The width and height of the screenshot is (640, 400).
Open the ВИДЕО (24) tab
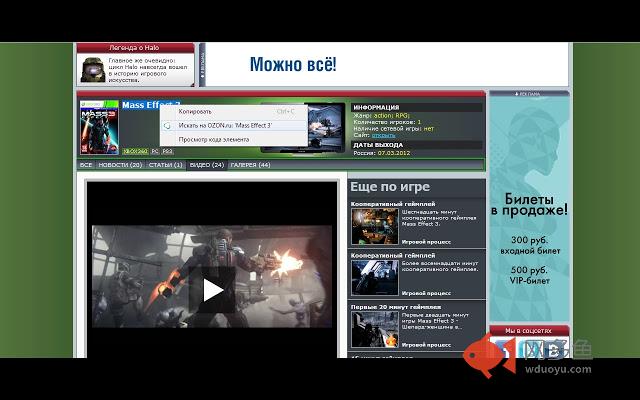(x=207, y=165)
